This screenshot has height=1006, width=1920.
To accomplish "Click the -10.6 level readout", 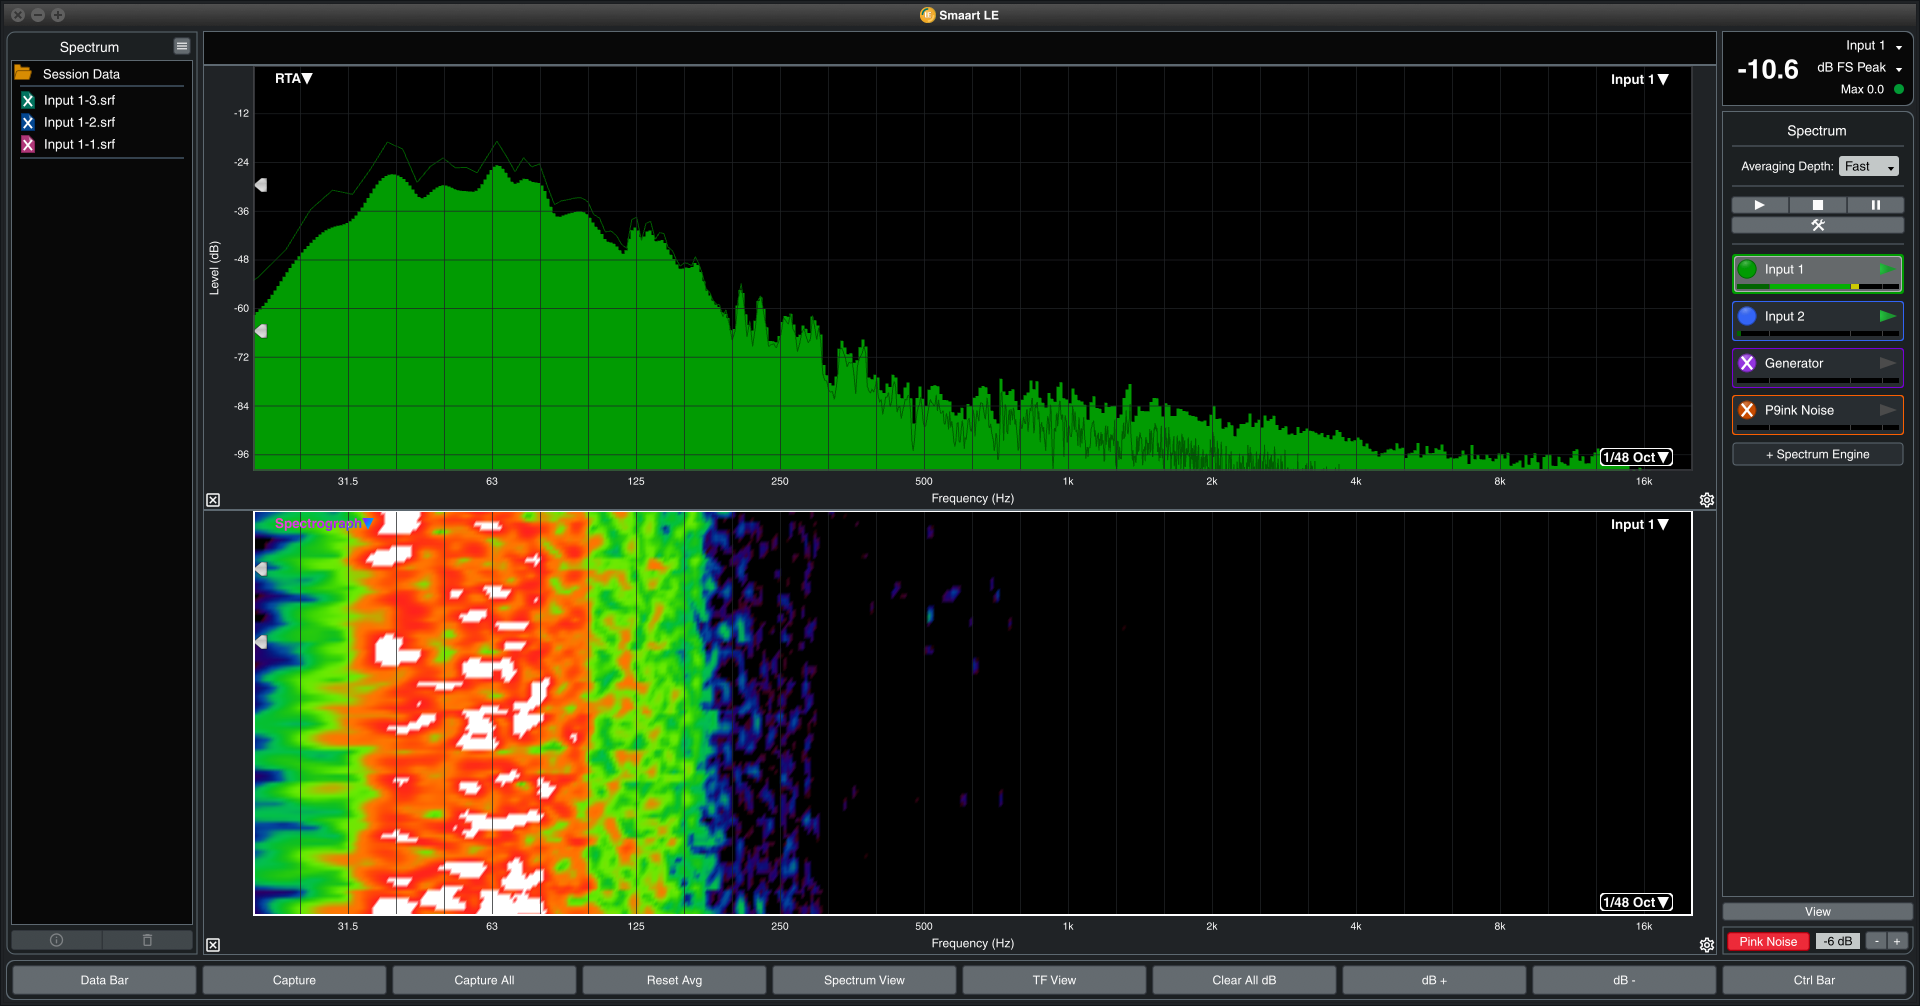I will tap(1768, 69).
